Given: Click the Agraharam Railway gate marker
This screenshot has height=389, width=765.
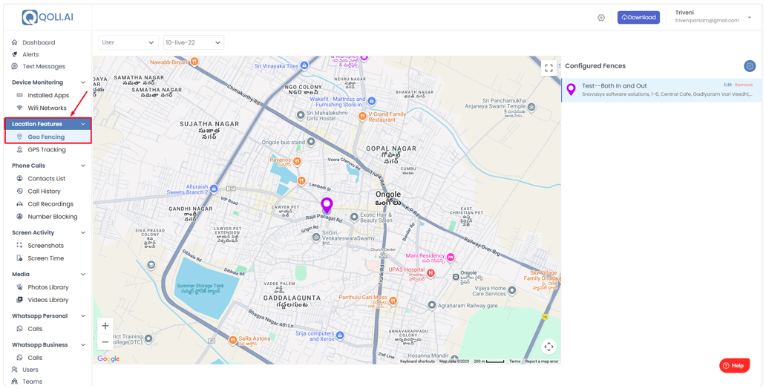Looking at the screenshot, I should pos(431,305).
